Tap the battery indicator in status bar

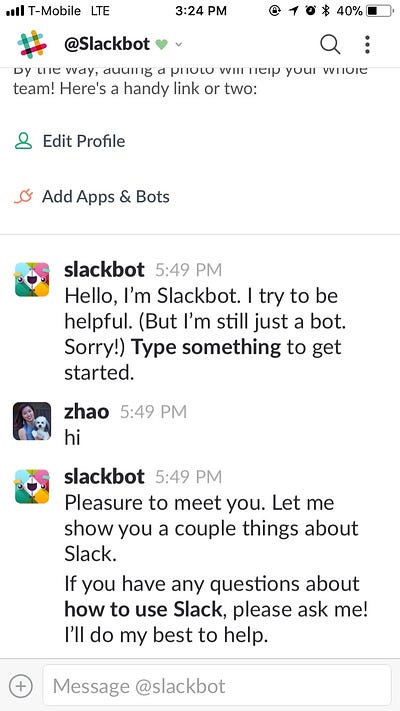coord(379,10)
